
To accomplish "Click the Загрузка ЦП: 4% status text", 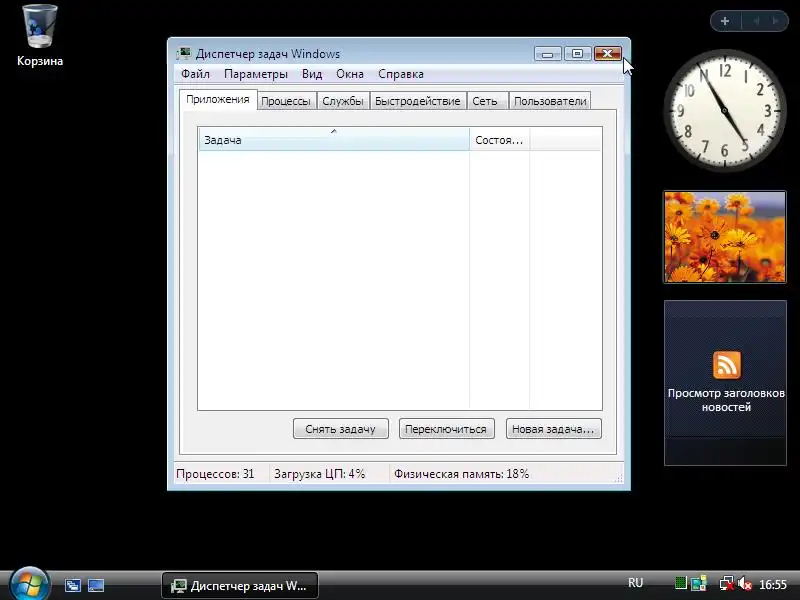I will [319, 474].
